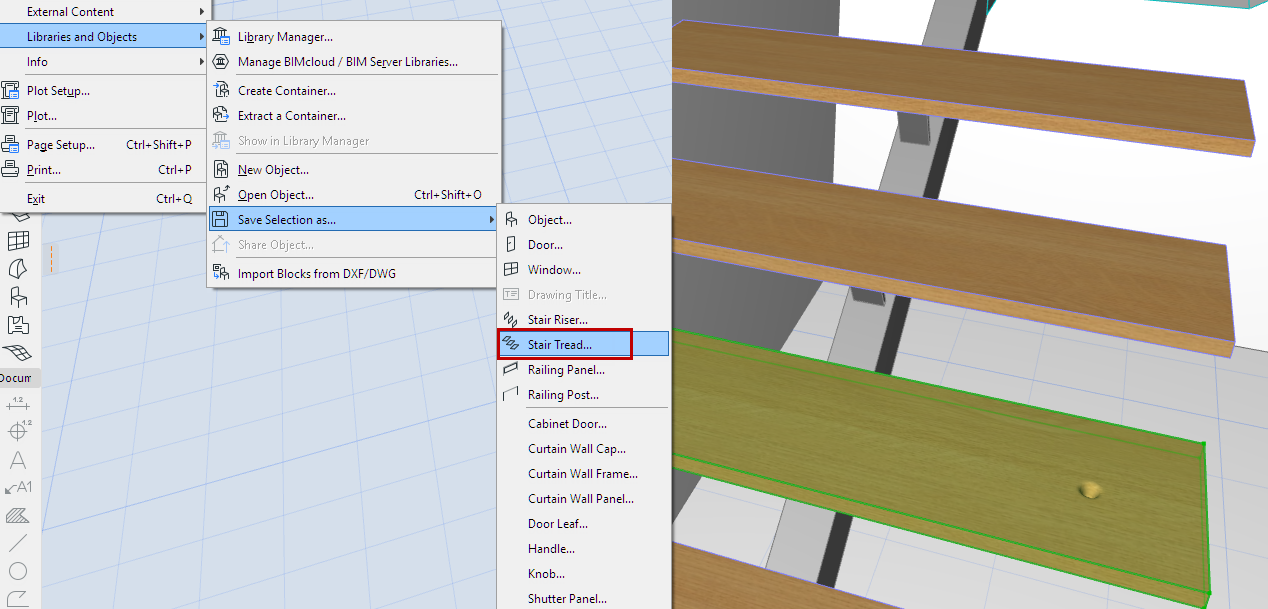Save selection as Curtain Wall Panel
The width and height of the screenshot is (1268, 609).
(x=583, y=499)
